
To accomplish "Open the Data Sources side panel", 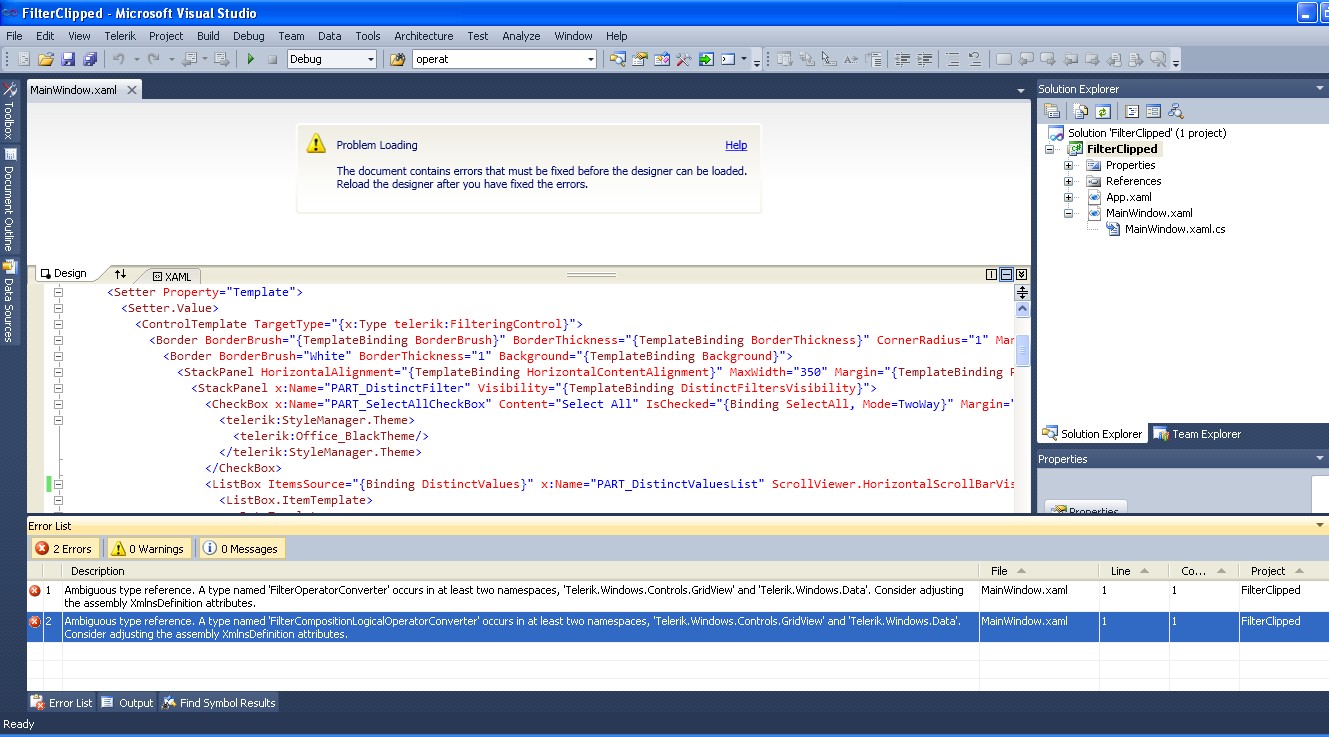I will pyautogui.click(x=10, y=301).
